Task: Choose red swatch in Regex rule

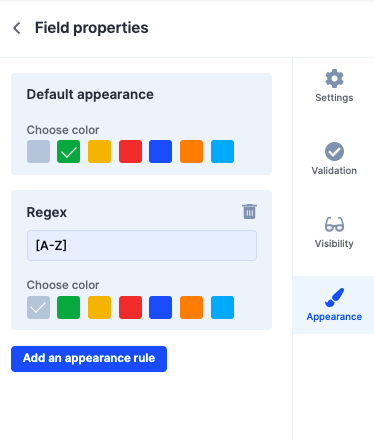Action: 130,307
